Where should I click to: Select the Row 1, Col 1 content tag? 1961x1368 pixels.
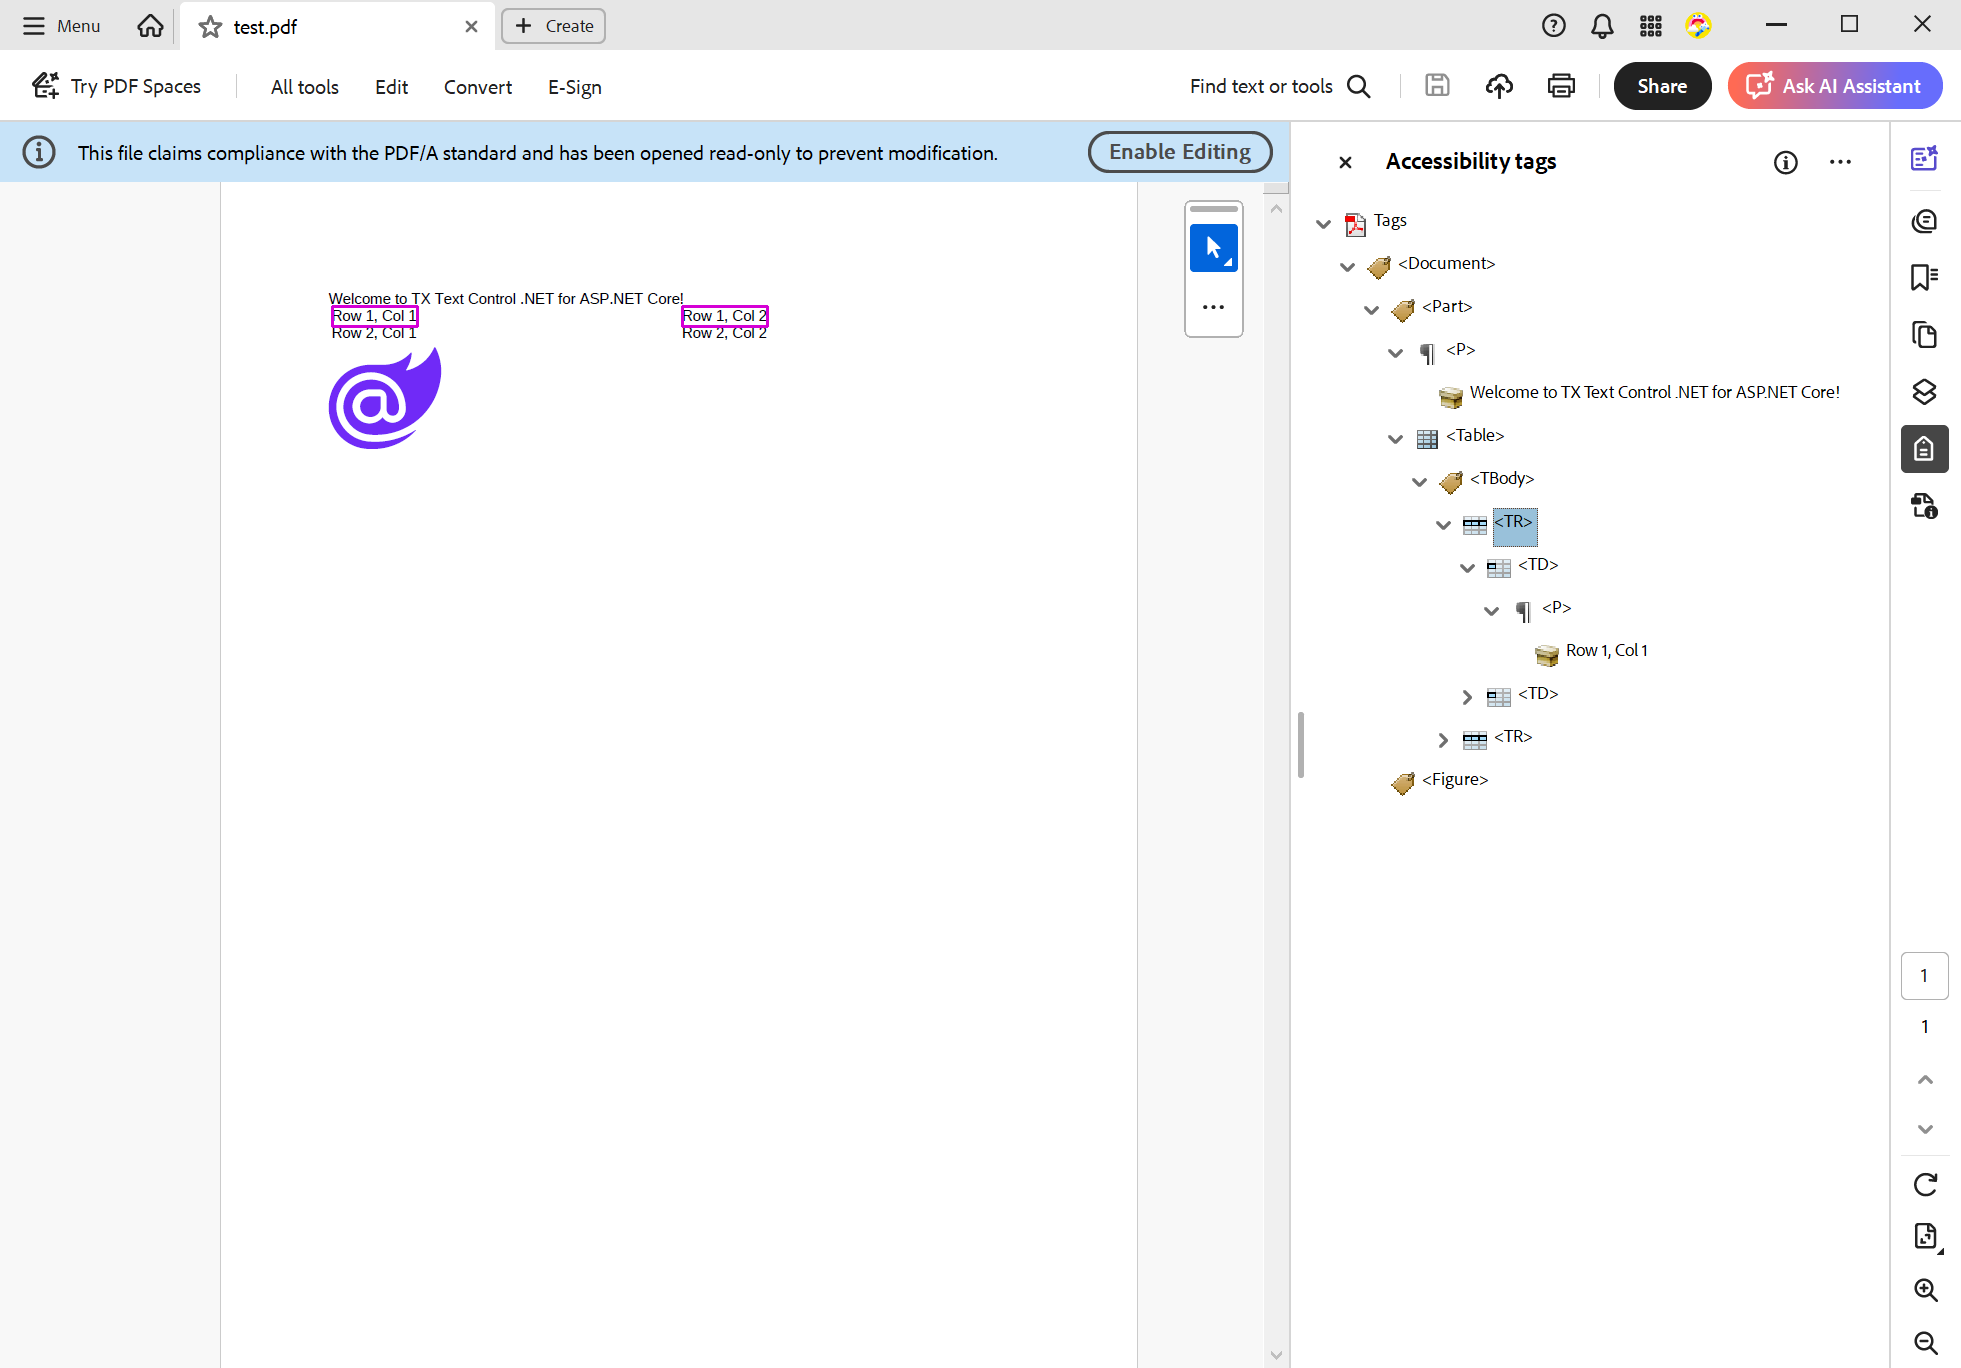tap(1605, 649)
